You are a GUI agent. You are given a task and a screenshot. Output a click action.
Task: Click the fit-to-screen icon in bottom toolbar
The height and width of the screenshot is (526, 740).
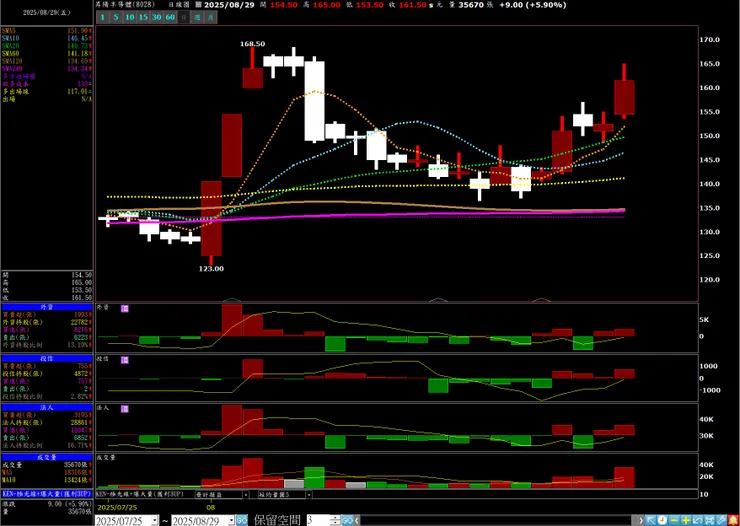(709, 520)
